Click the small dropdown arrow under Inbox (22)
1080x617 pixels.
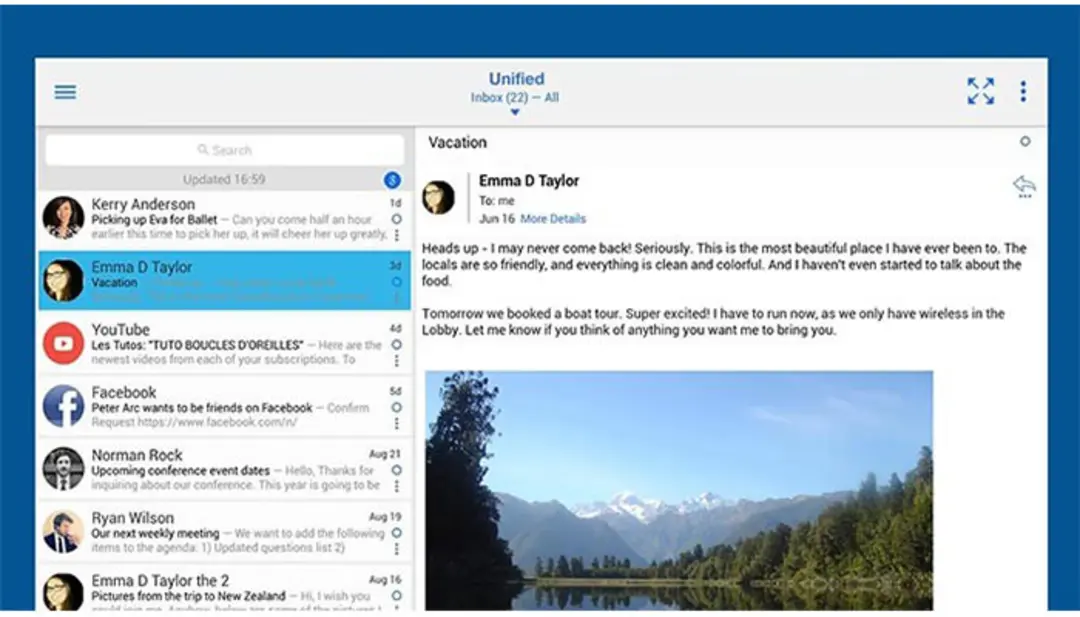[515, 112]
